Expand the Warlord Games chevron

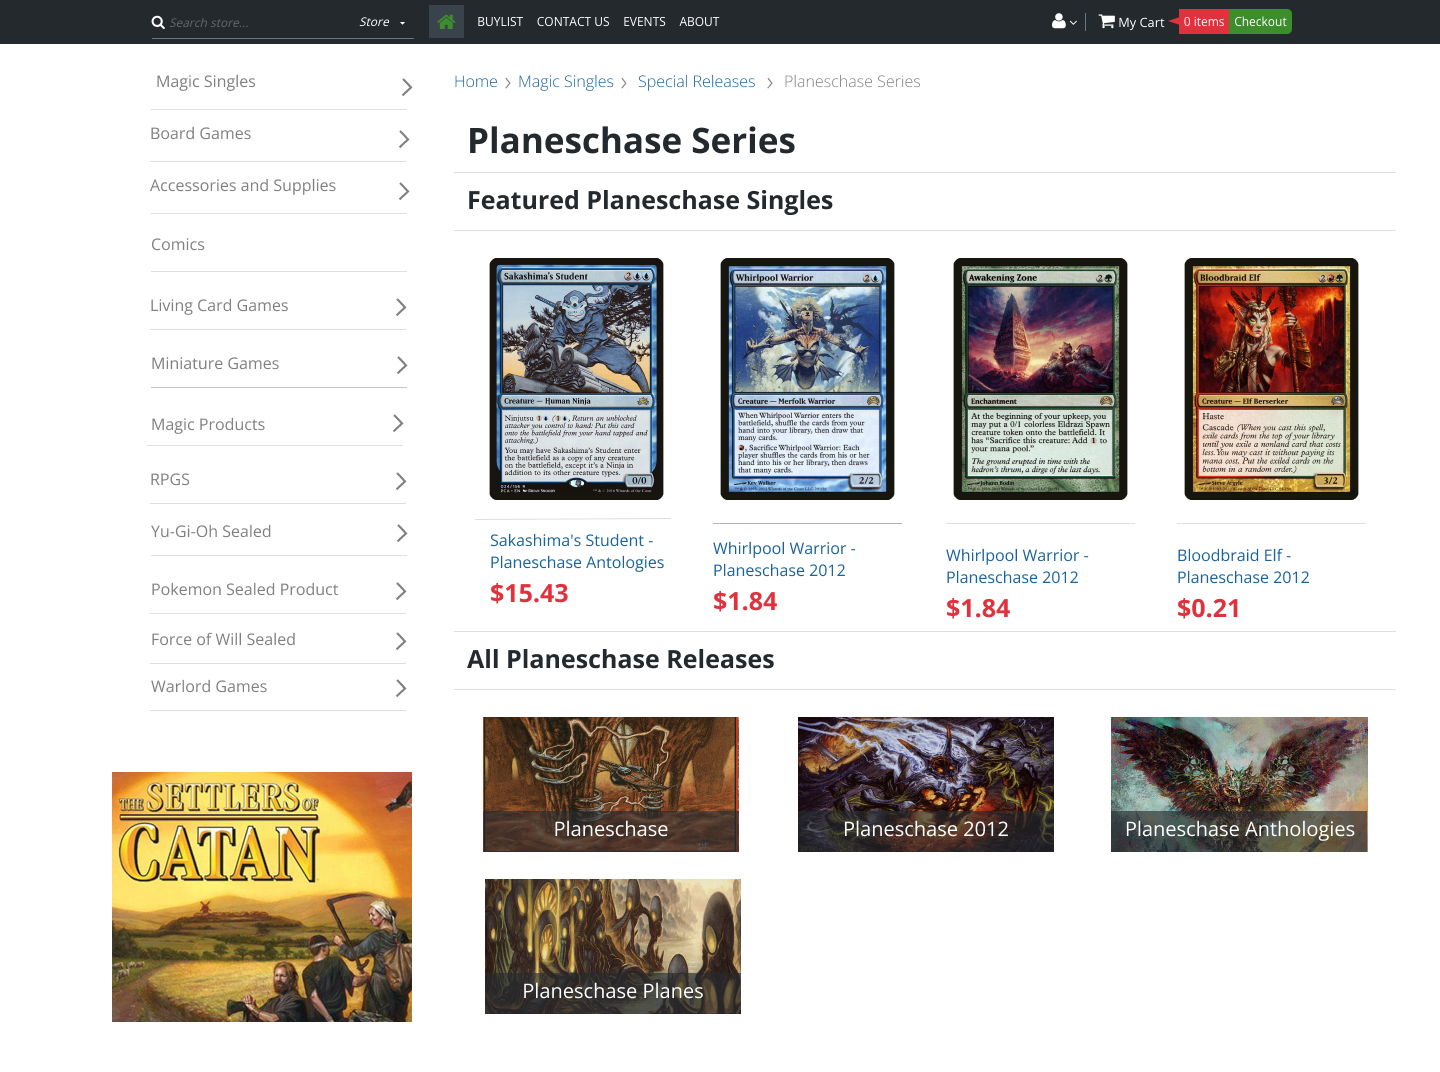click(x=400, y=688)
